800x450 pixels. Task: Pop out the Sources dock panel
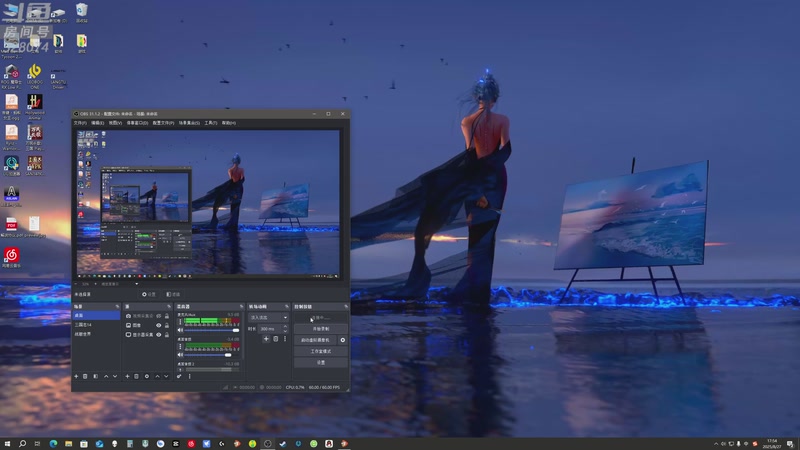click(x=169, y=307)
